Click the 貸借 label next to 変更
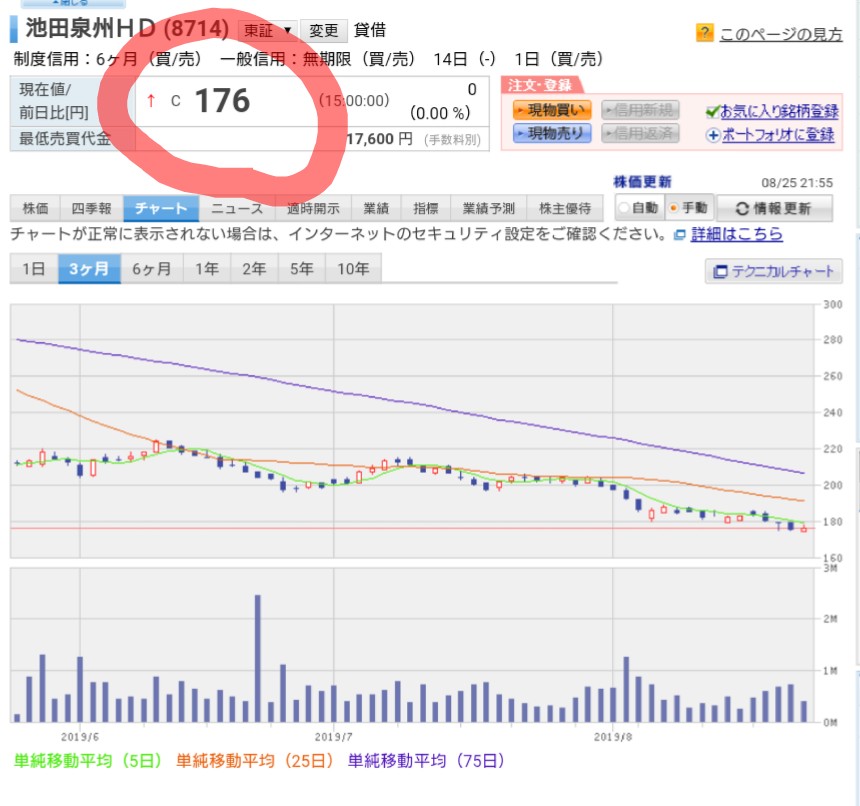Image resolution: width=860 pixels, height=806 pixels. 370,30
